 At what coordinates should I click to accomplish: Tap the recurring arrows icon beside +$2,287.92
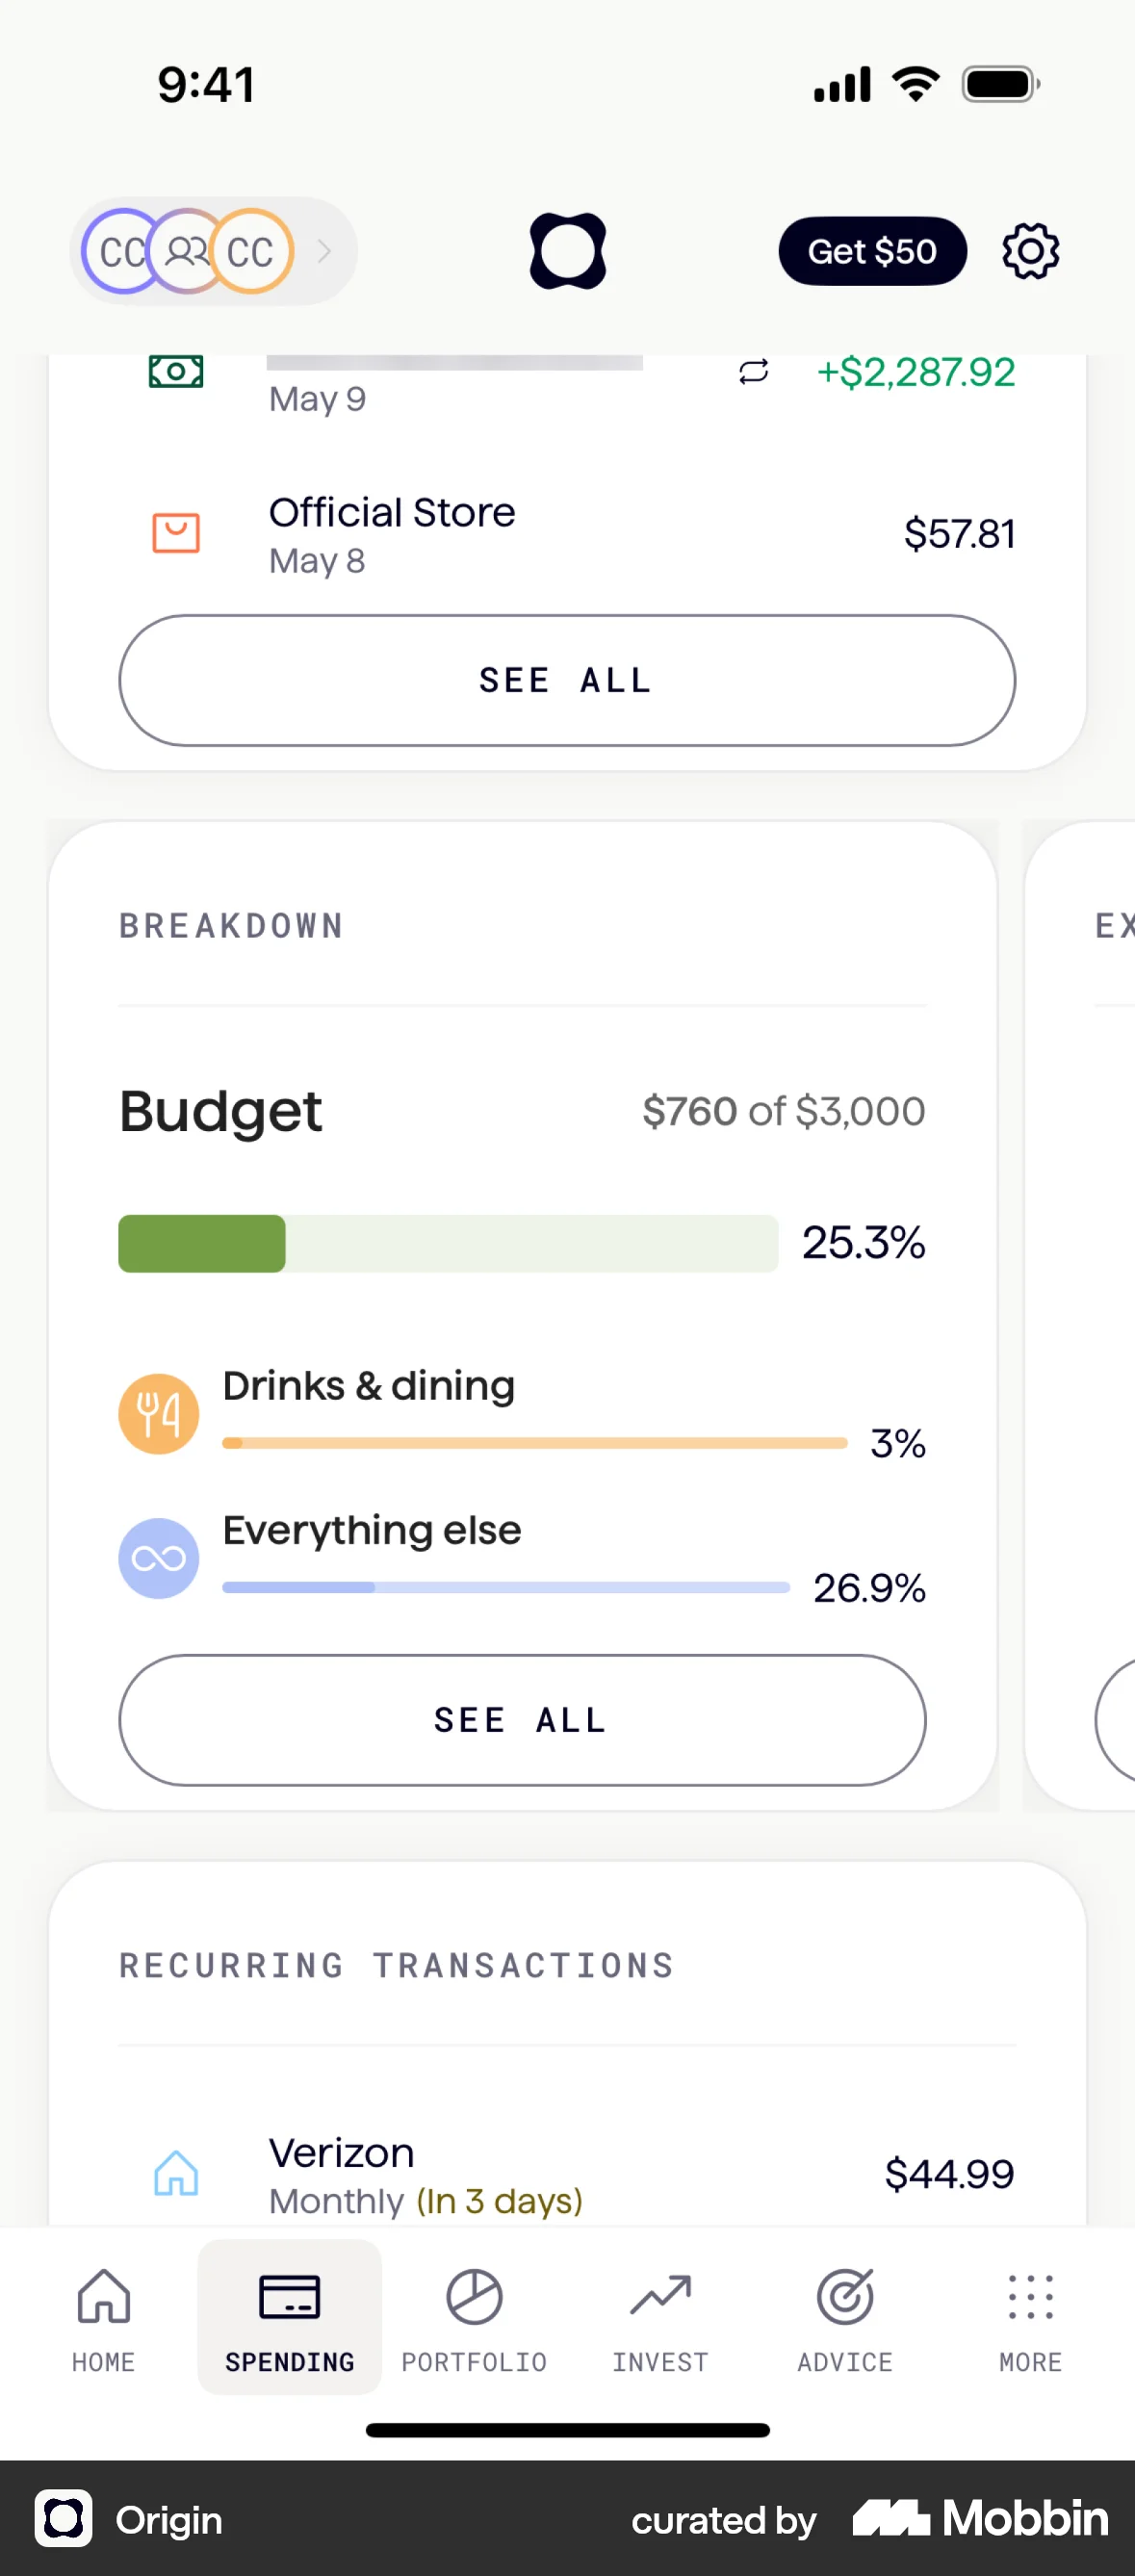click(753, 372)
